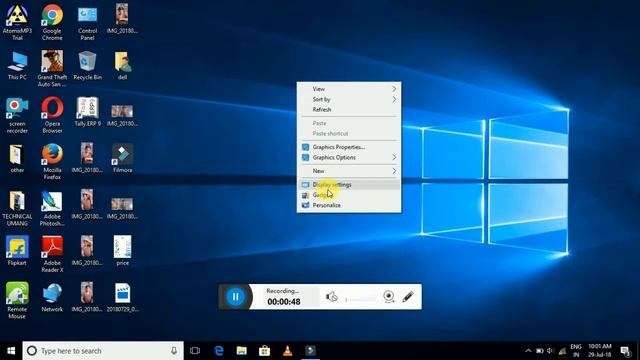The height and width of the screenshot is (360, 640).
Task: Select the Adobe Reader X shortcut
Action: pos(52,255)
